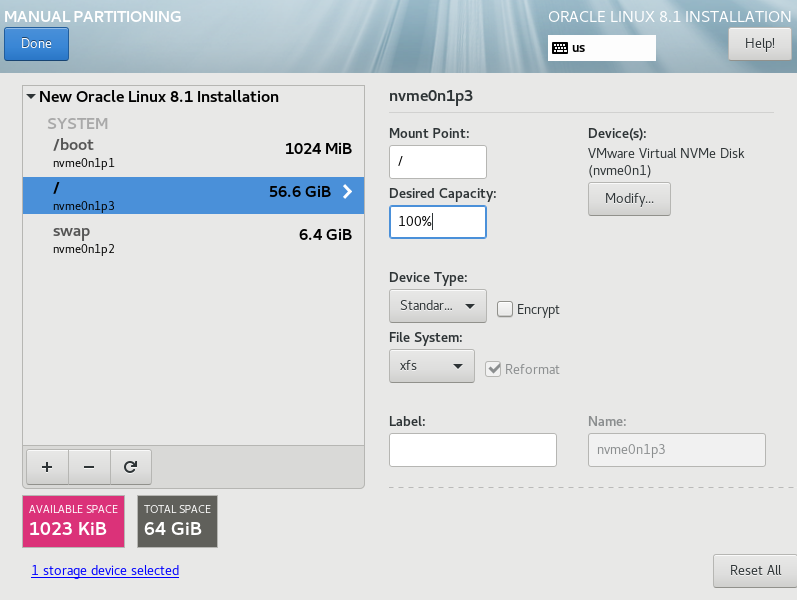The height and width of the screenshot is (600, 797).
Task: Click the 1024 MiB size text
Action: tap(318, 148)
